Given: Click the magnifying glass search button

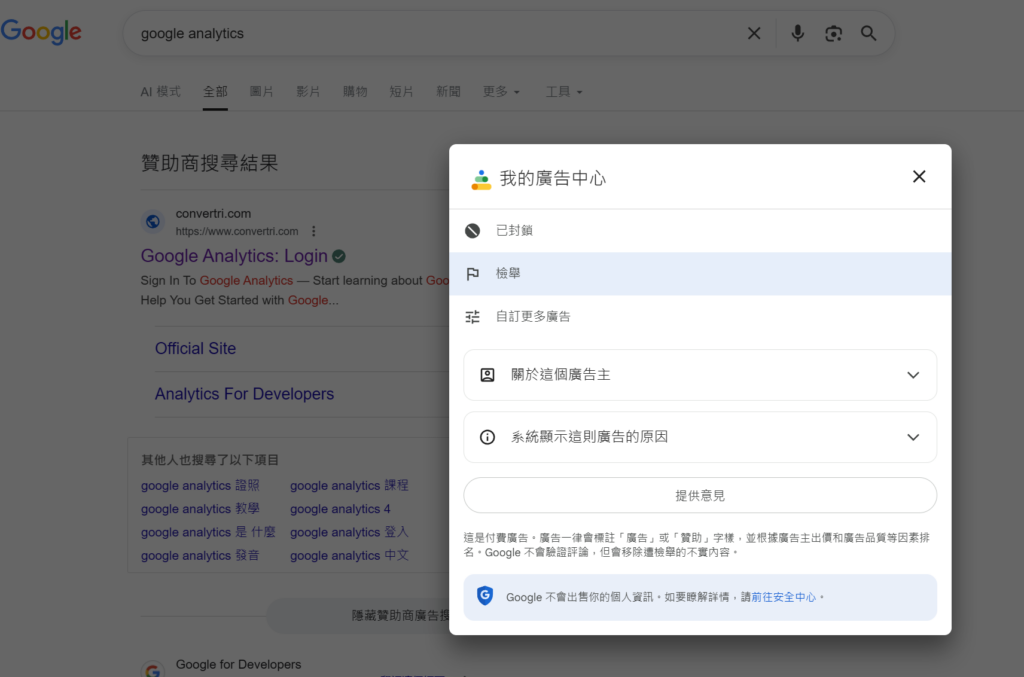Looking at the screenshot, I should pos(868,33).
